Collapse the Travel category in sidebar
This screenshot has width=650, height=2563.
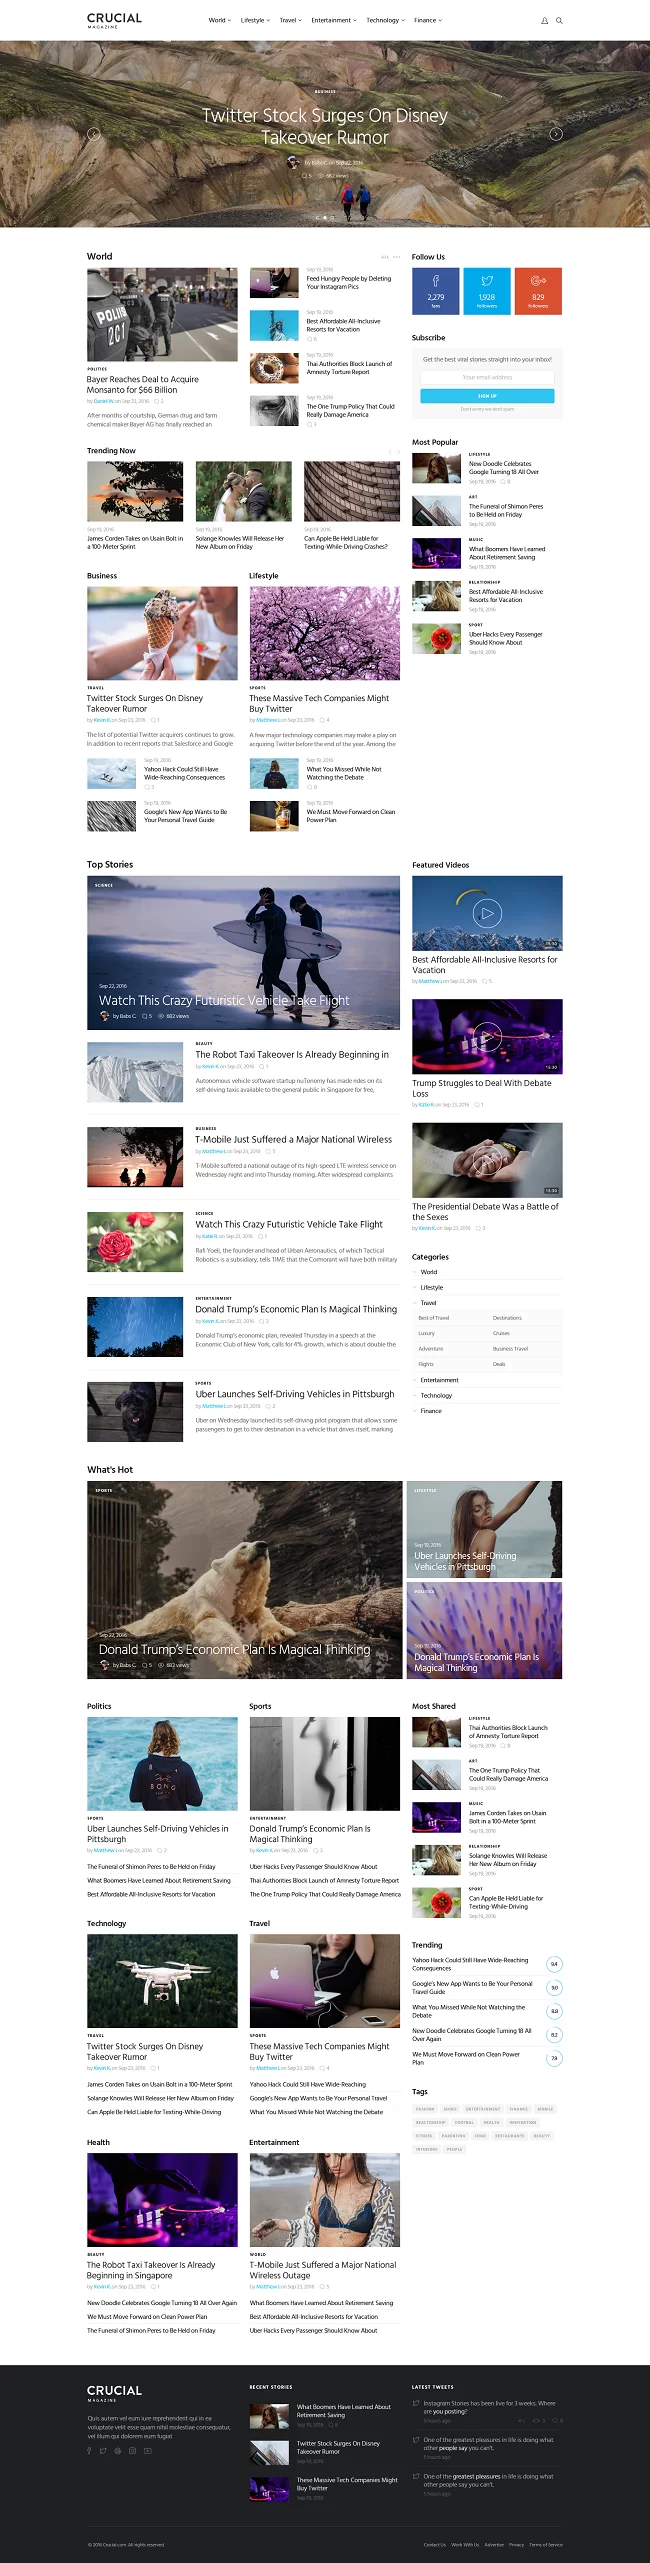point(428,1303)
